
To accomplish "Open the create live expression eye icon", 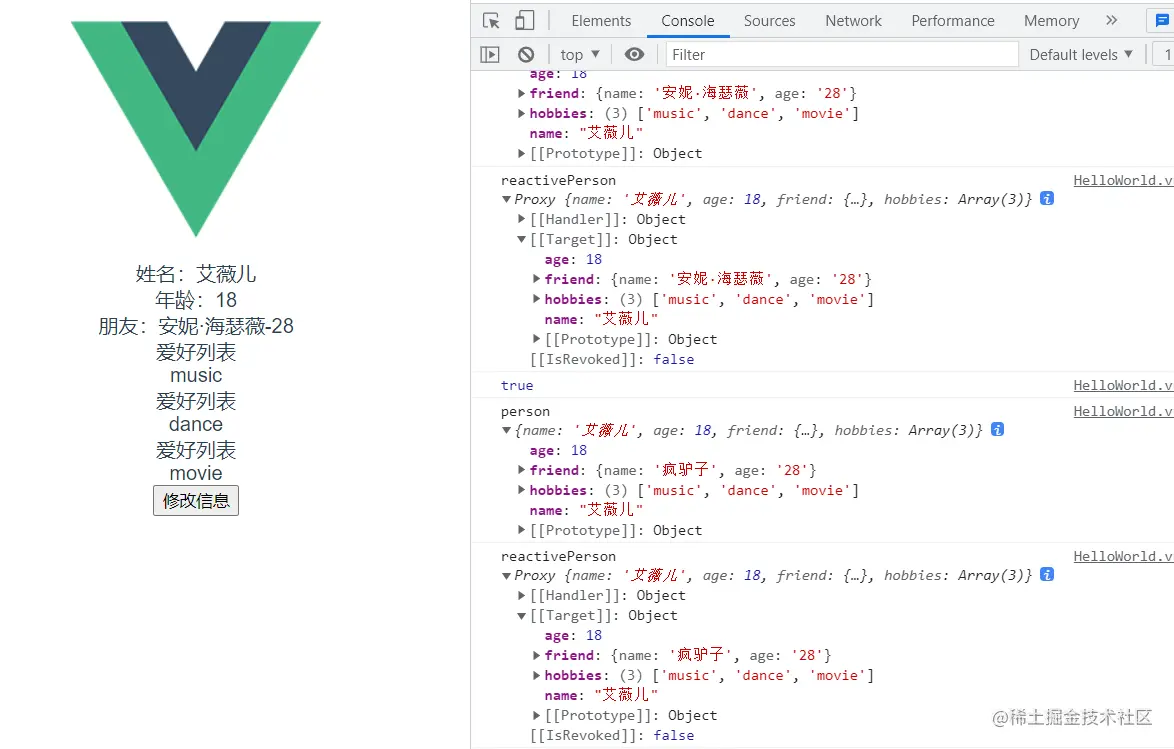I will (634, 54).
